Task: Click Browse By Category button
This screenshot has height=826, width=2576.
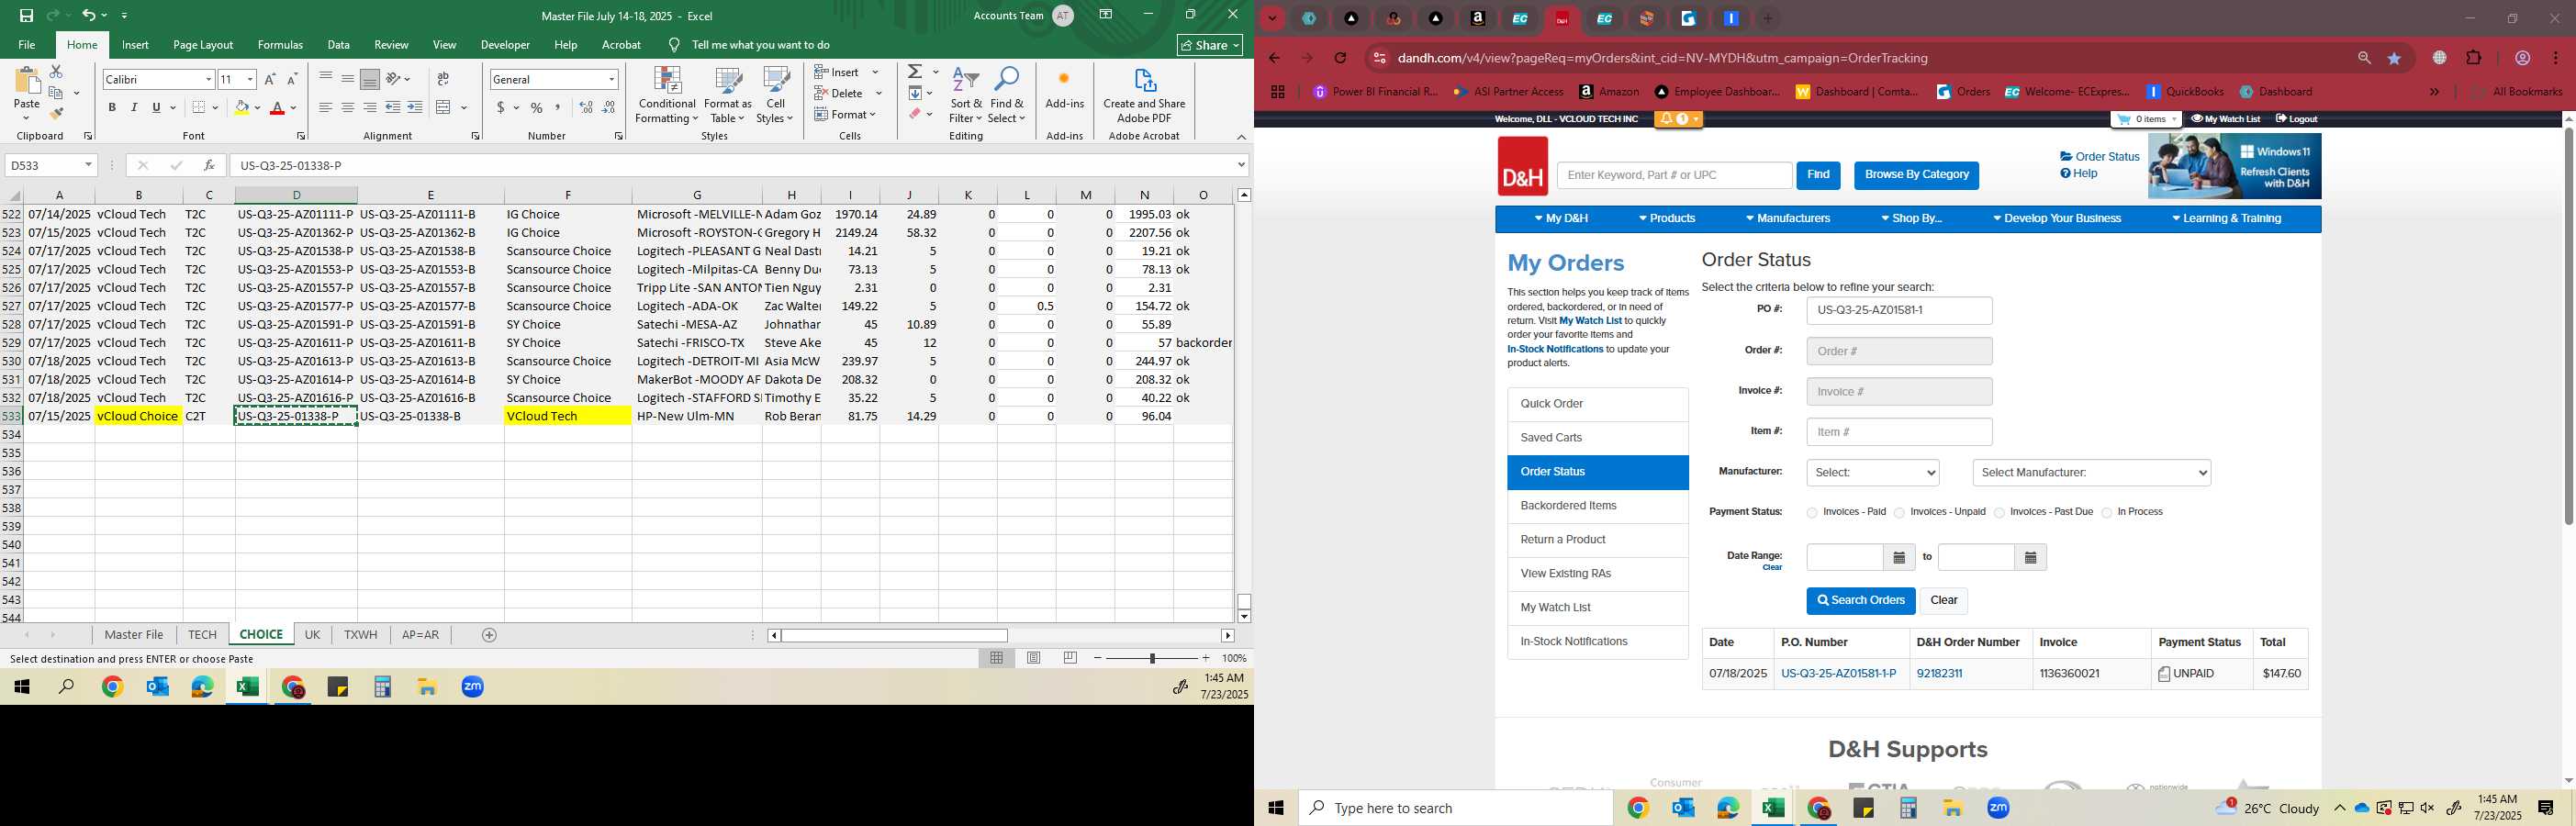Action: (x=1916, y=175)
